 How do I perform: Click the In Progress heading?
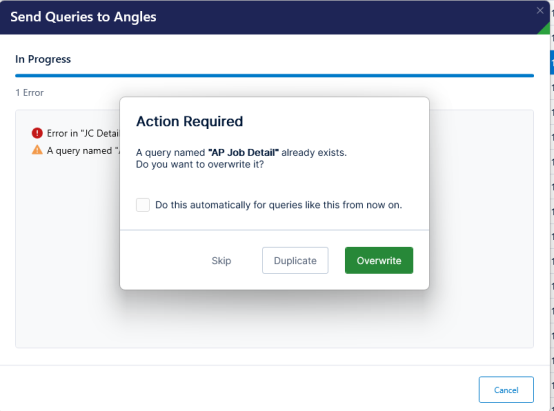point(43,59)
